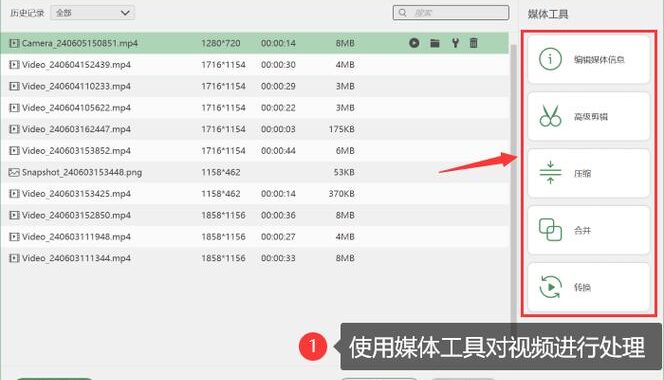The image size is (664, 380).
Task: Click the 媒体工具 panel heading
Action: (548, 14)
